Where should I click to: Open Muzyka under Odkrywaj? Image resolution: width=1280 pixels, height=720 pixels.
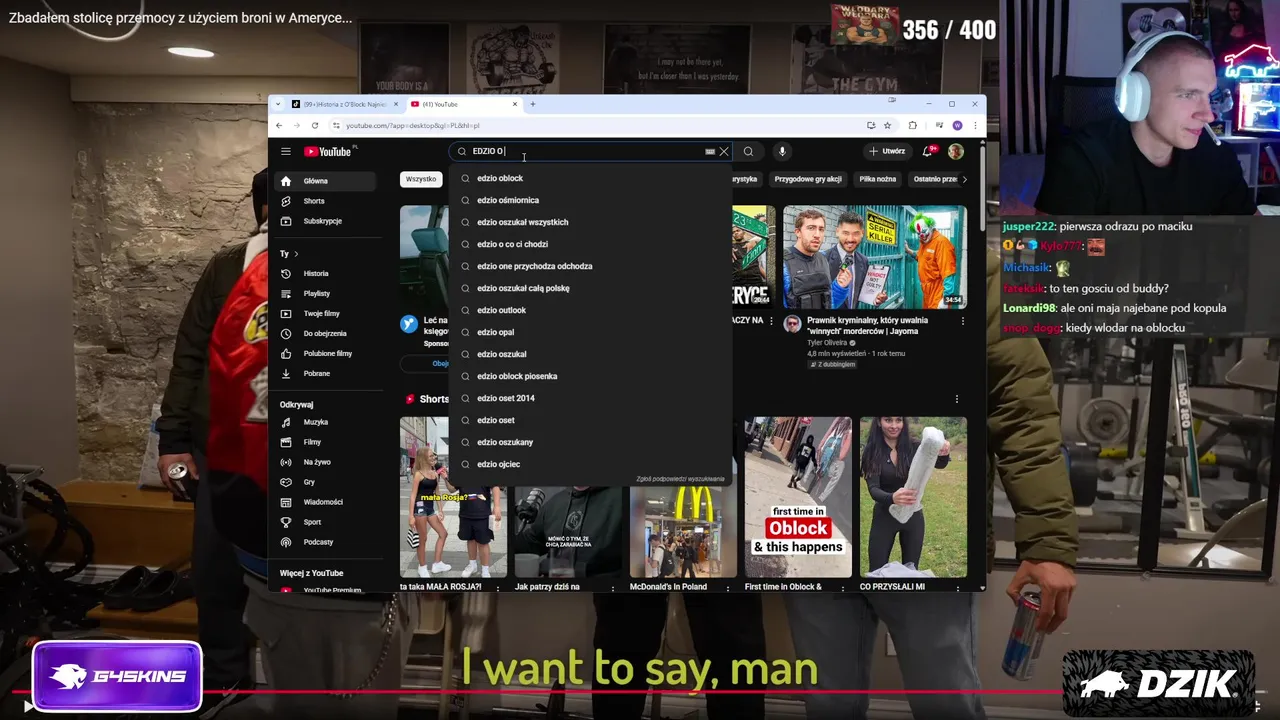(324, 422)
